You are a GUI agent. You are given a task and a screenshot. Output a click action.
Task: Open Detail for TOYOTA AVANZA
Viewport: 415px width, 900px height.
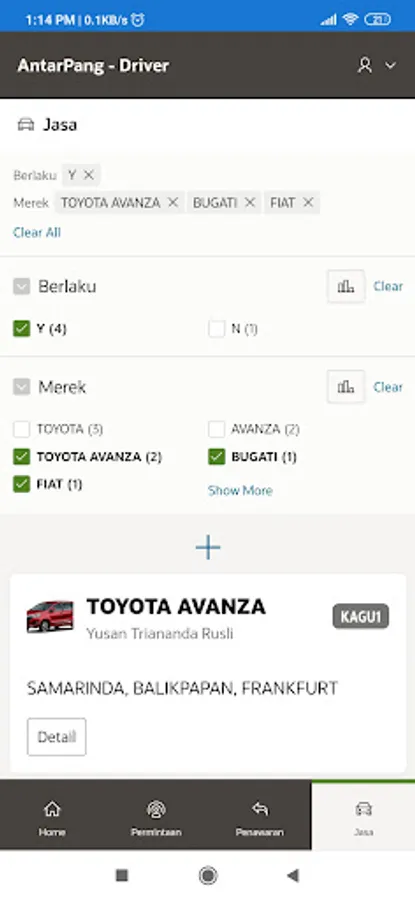click(x=56, y=737)
